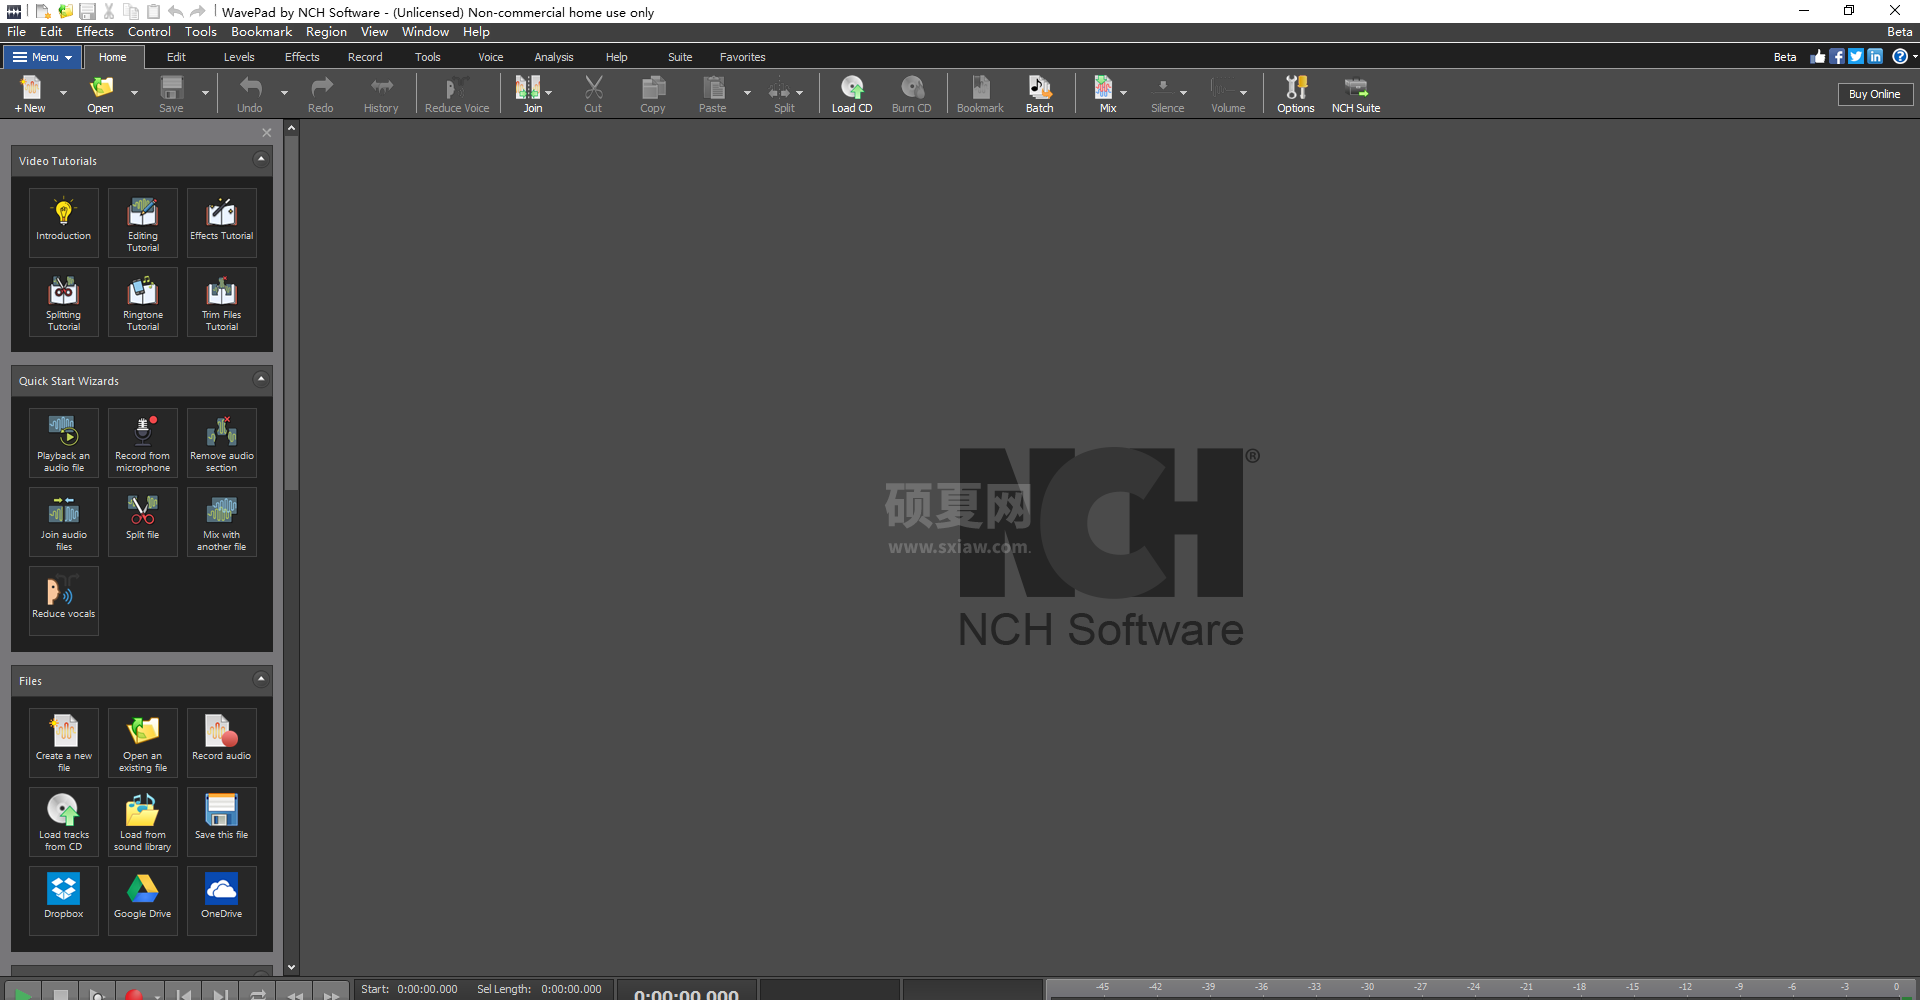
Task: Click the Split toolbar icon
Action: tap(781, 94)
